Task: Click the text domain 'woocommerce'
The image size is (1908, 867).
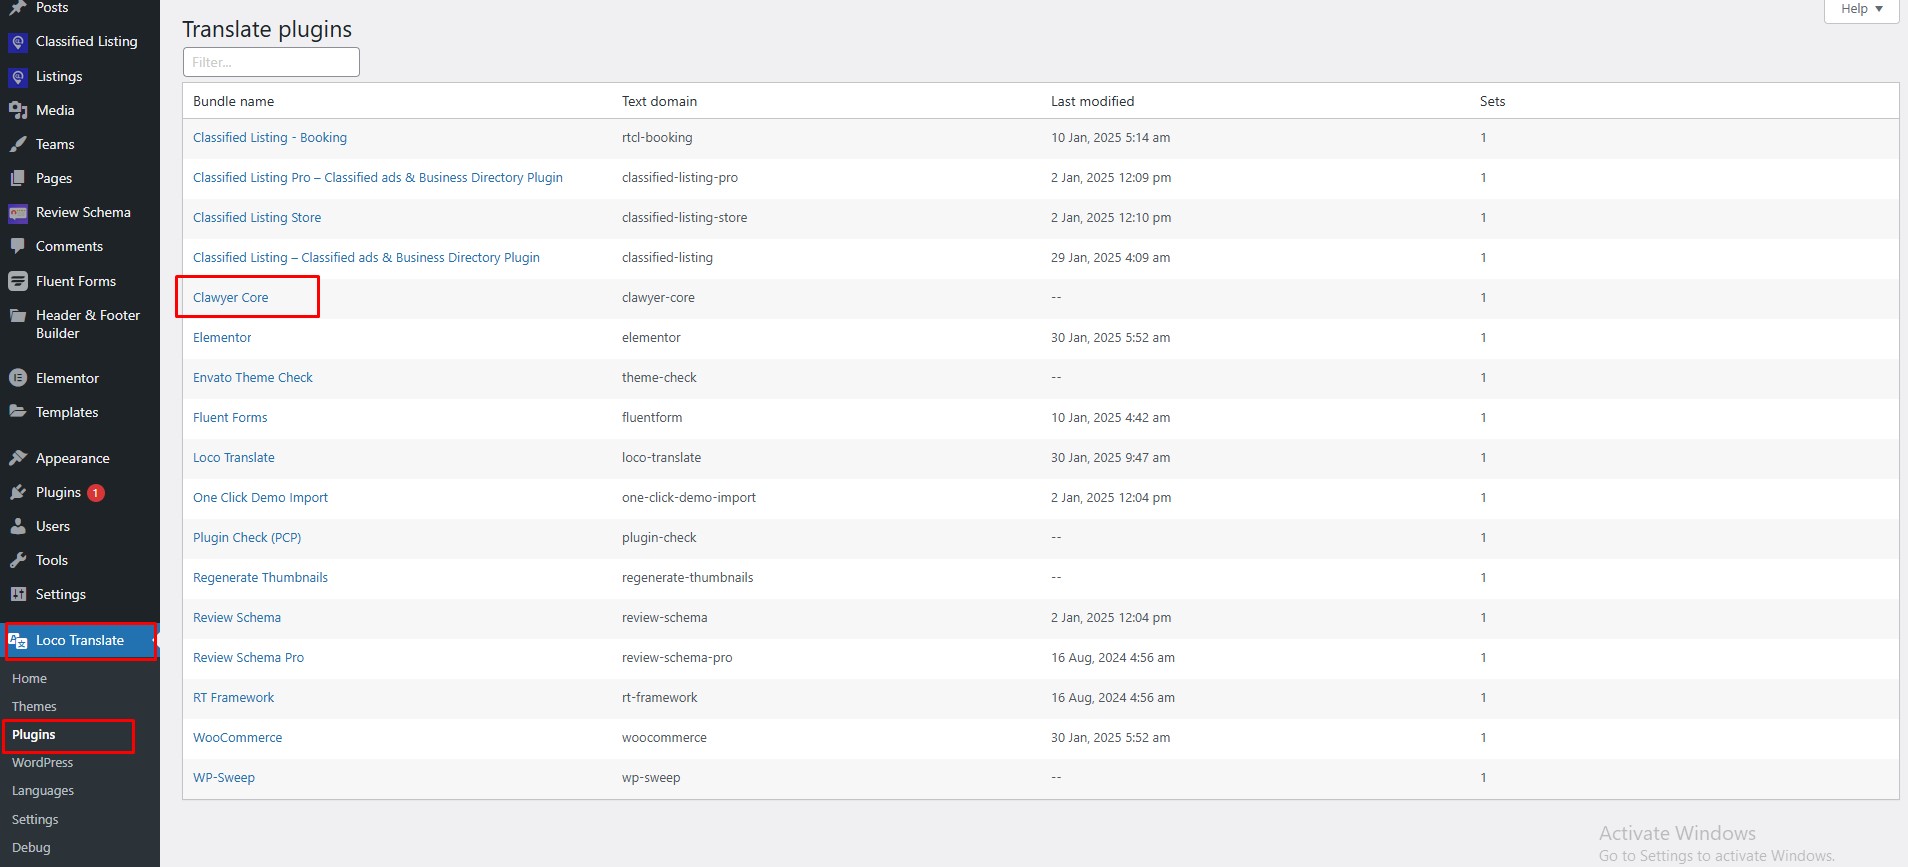Action: point(664,738)
